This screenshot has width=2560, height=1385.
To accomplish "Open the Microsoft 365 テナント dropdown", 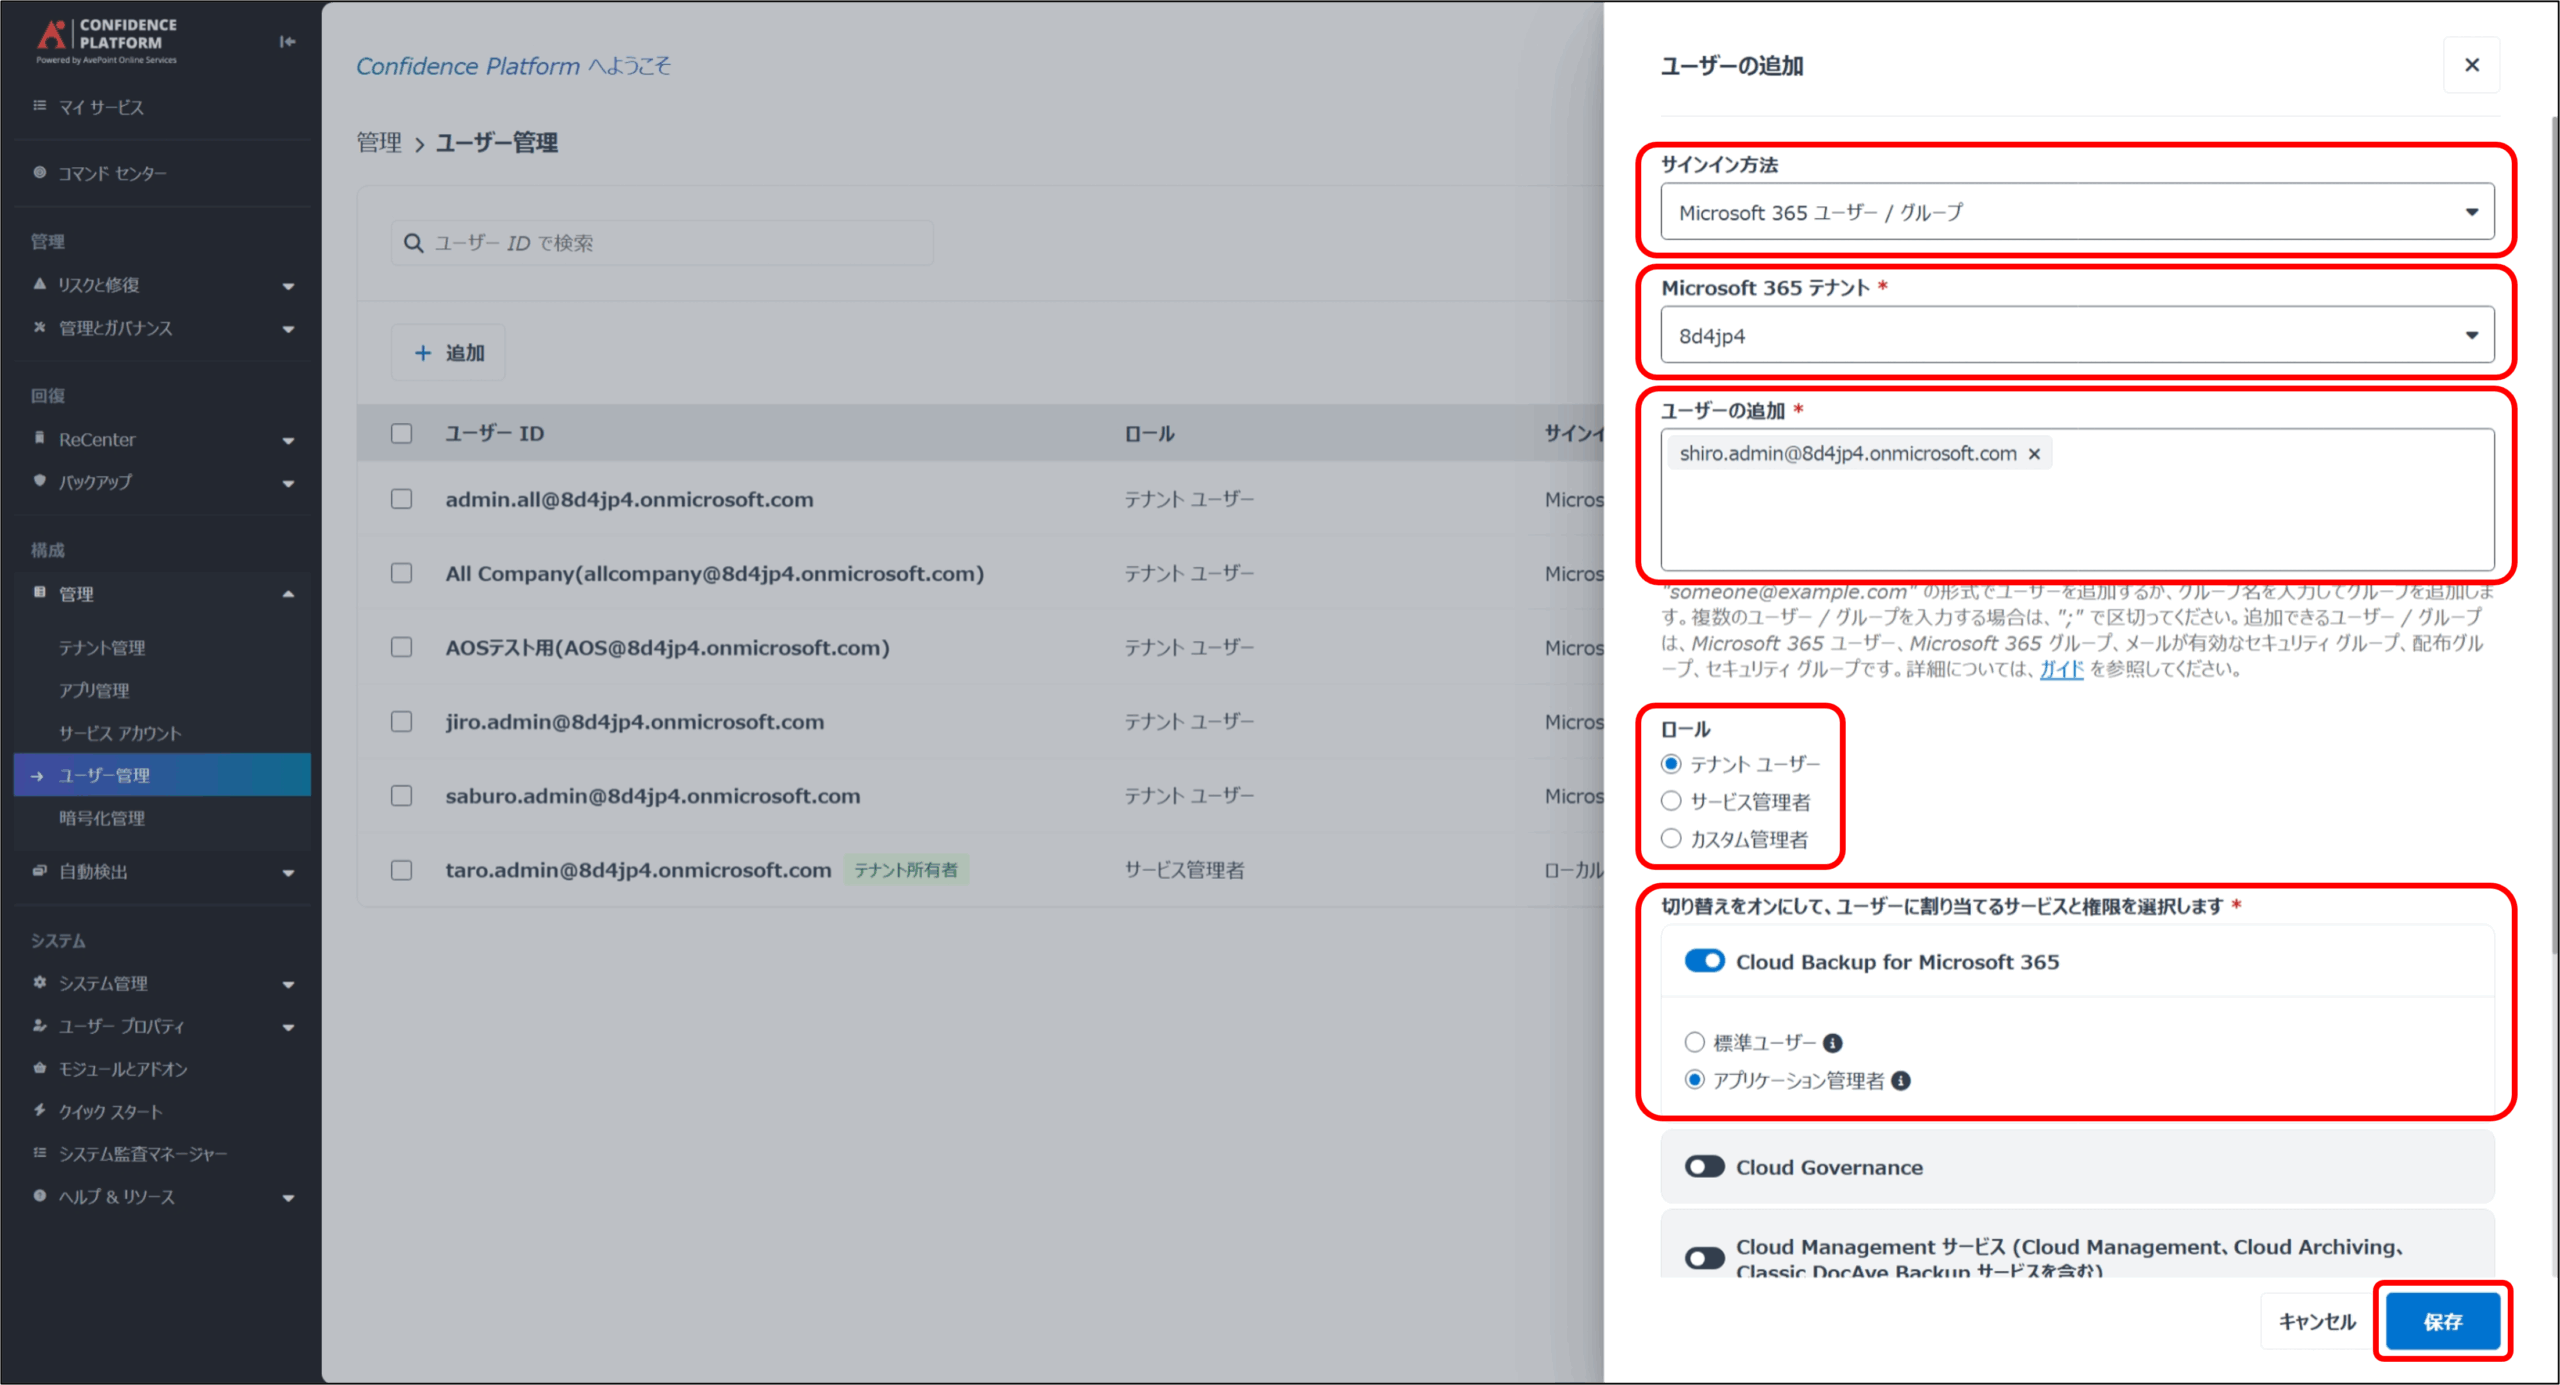I will pyautogui.click(x=2076, y=336).
